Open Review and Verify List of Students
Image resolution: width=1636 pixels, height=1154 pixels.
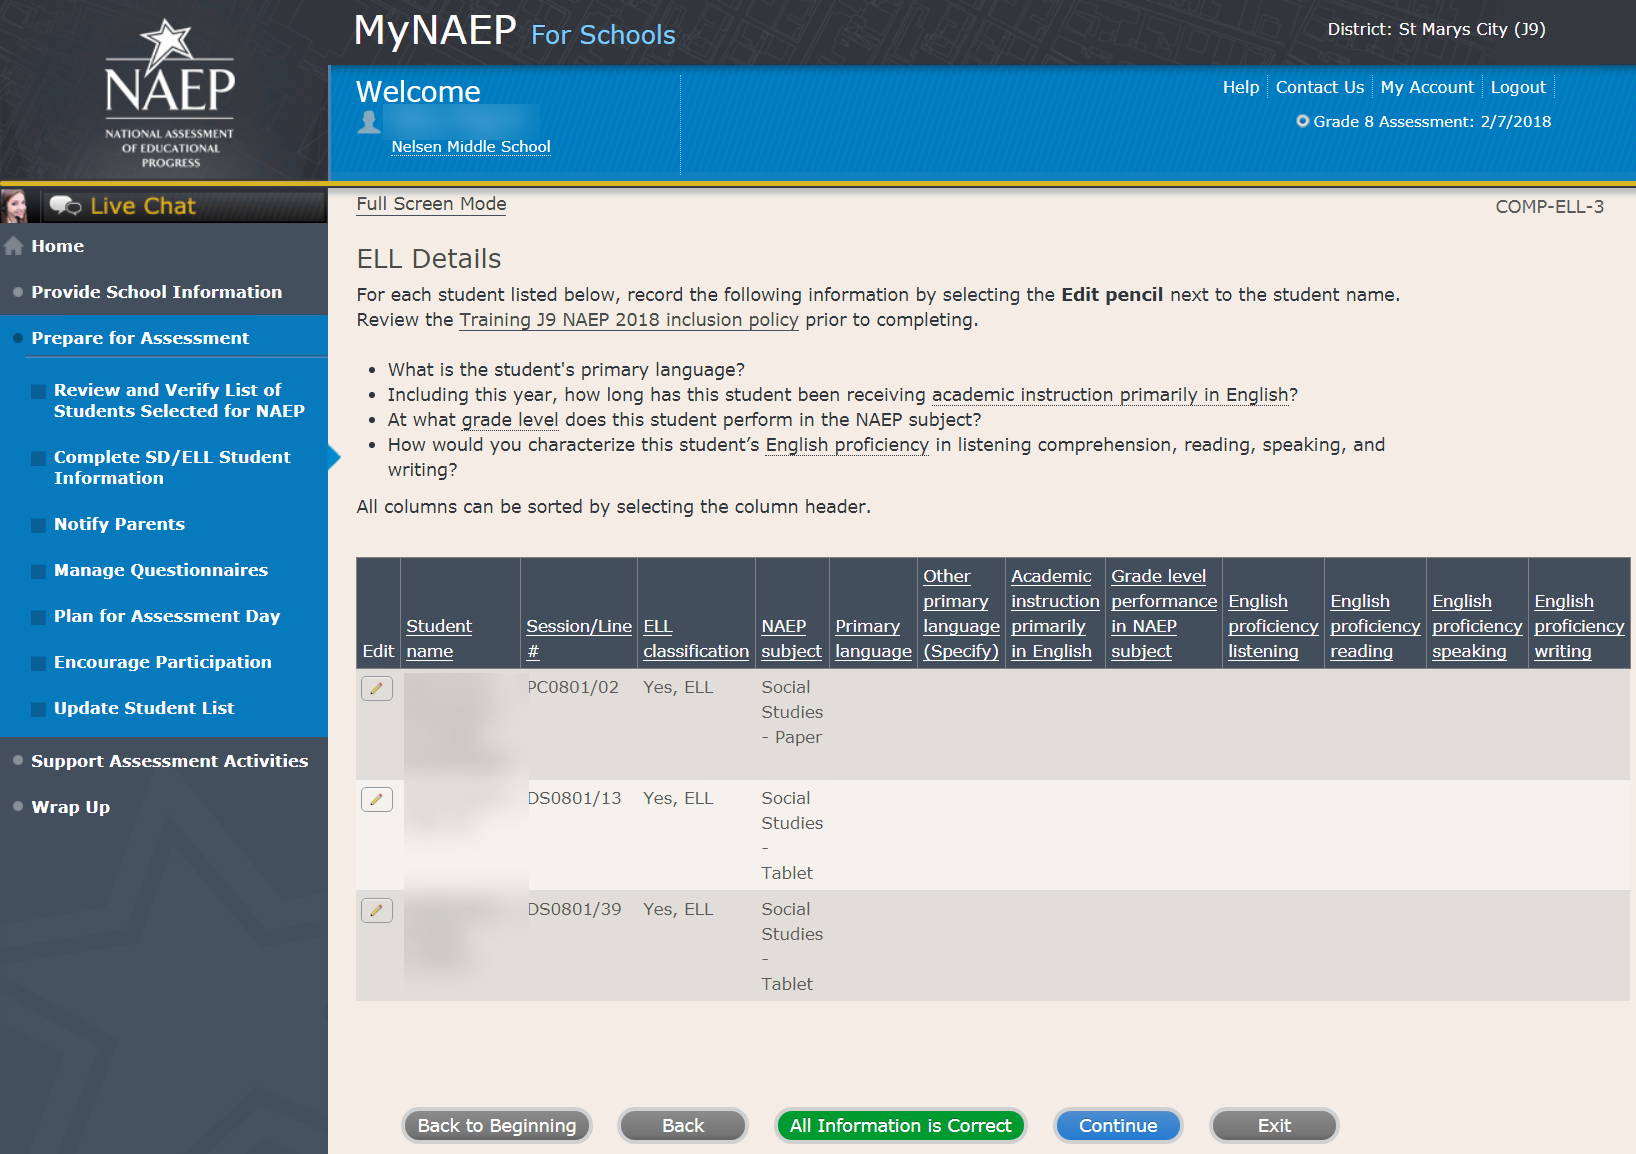coord(179,400)
